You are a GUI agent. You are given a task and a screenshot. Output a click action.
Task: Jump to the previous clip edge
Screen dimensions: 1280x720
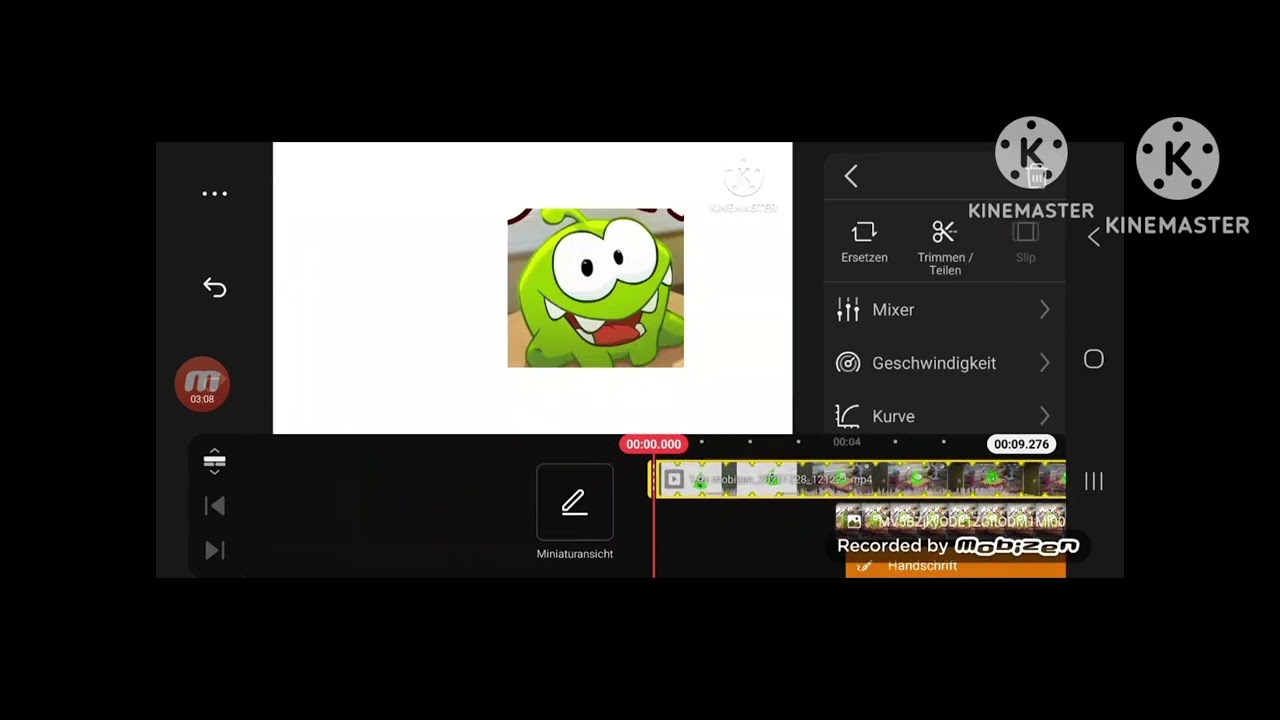[214, 506]
